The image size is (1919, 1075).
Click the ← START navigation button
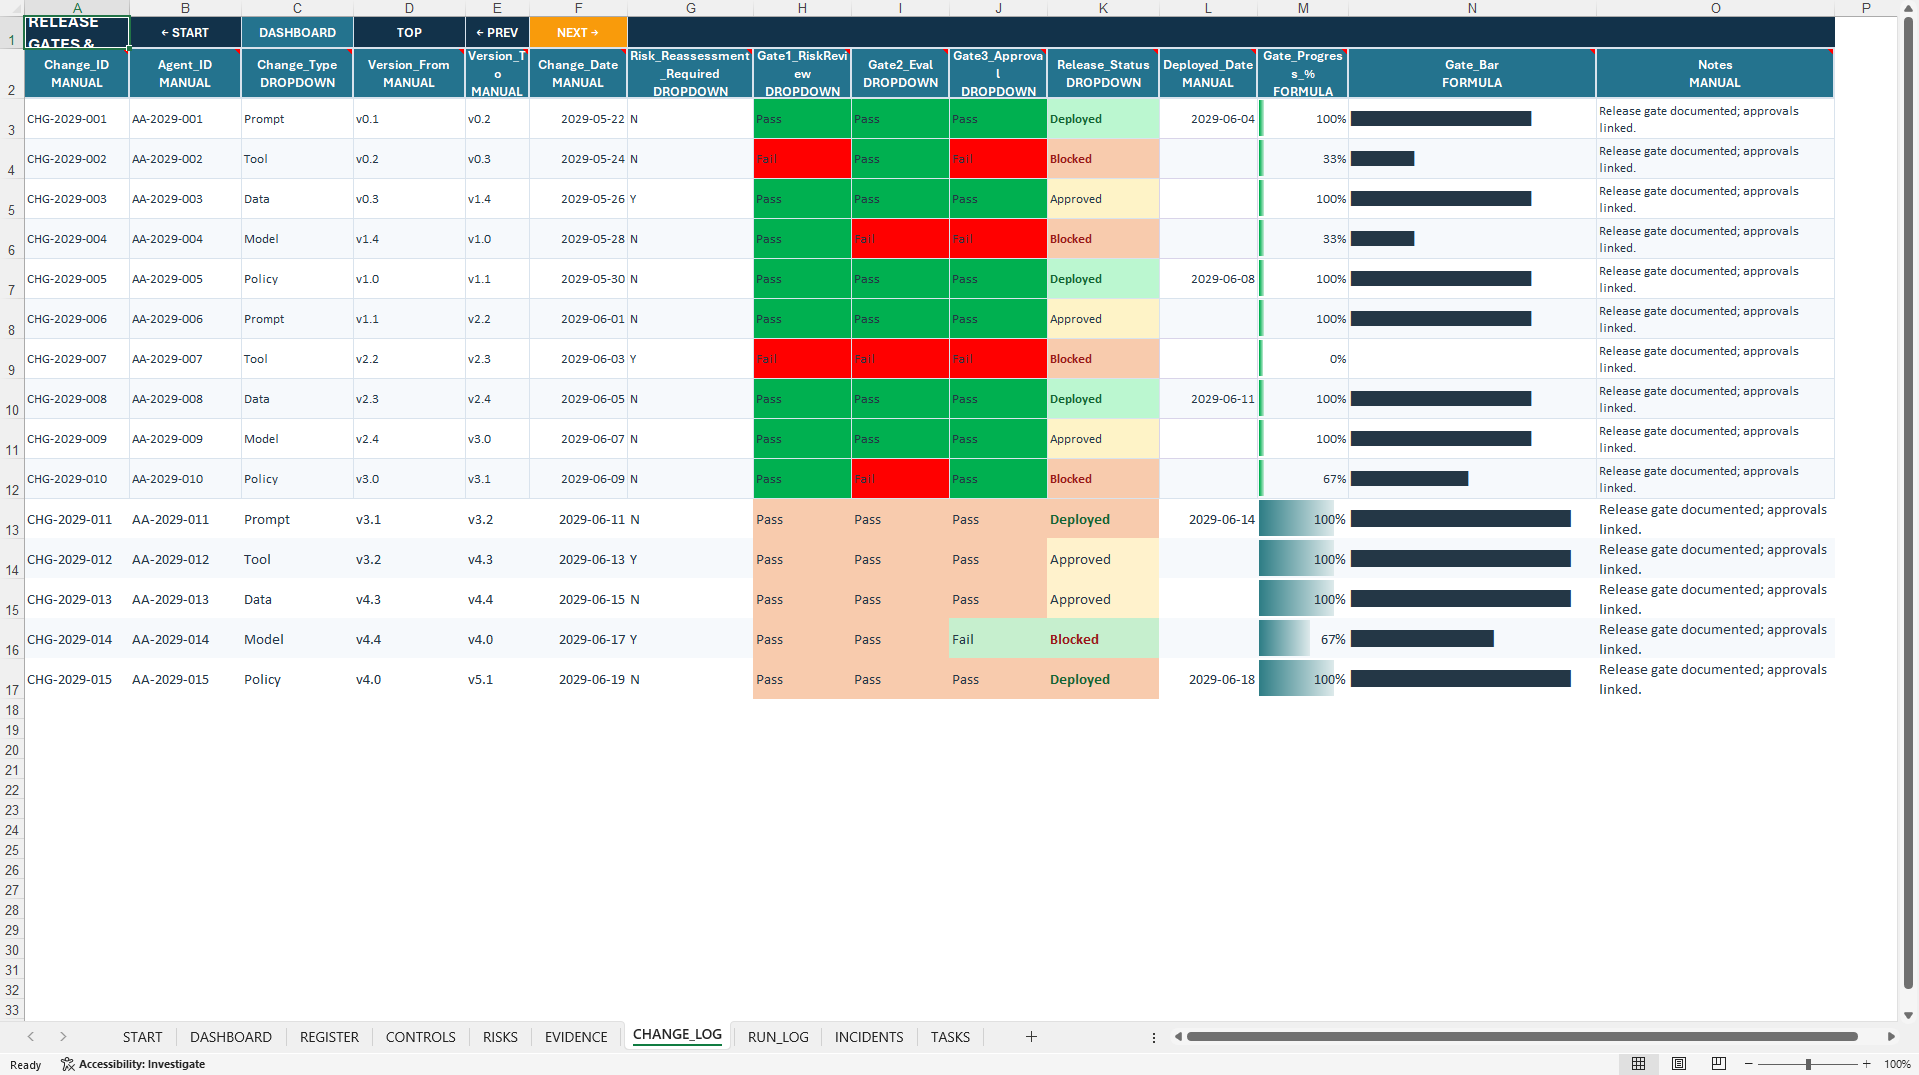tap(185, 33)
